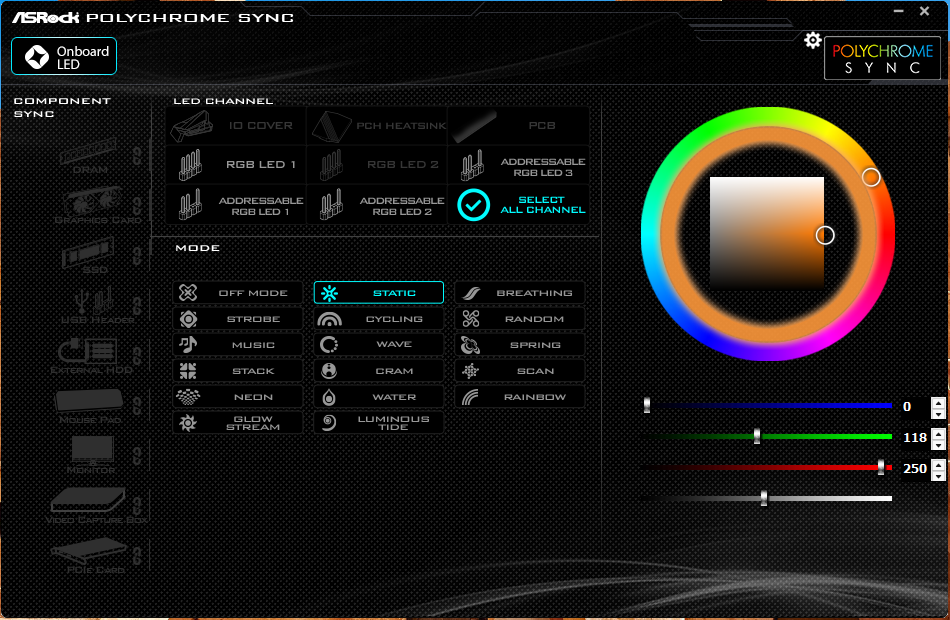Click the white brightness slider
Viewport: 950px width, 620px height.
point(768,498)
